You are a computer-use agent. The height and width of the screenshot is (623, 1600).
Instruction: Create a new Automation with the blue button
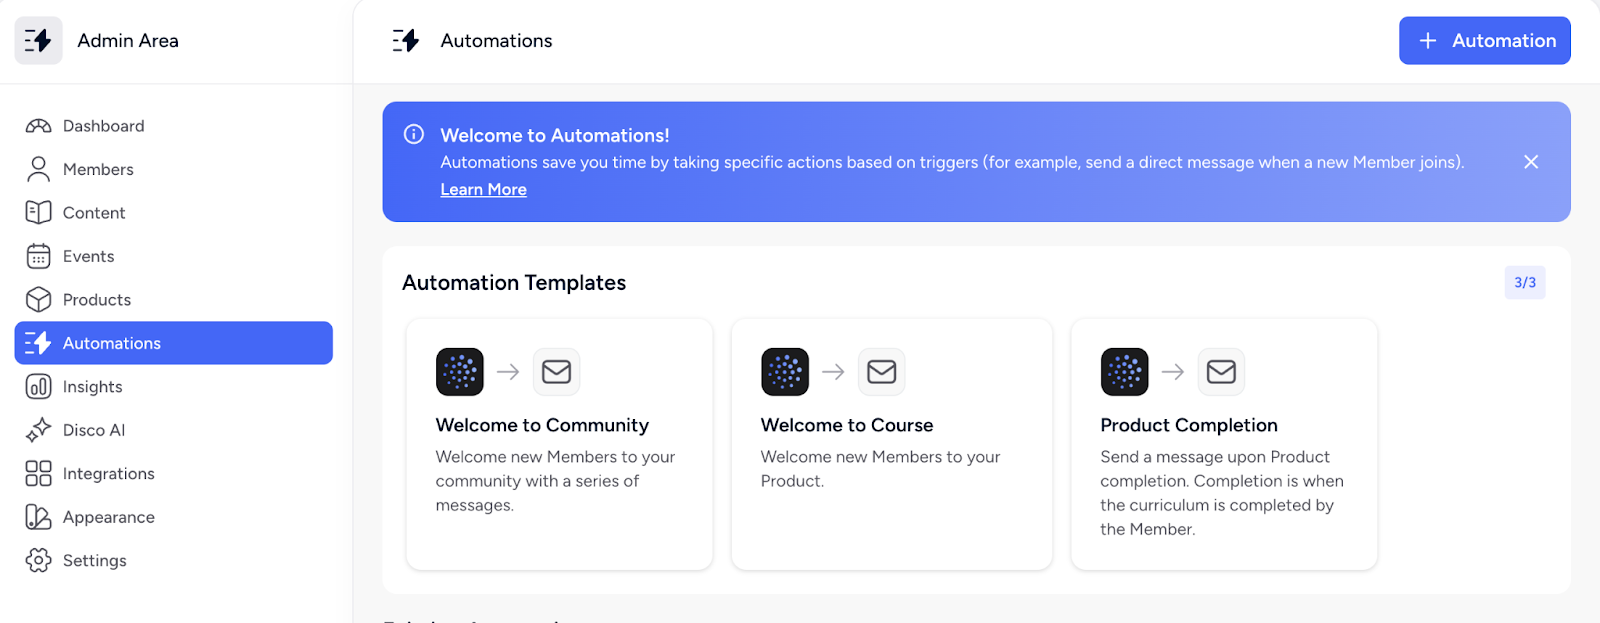point(1484,41)
